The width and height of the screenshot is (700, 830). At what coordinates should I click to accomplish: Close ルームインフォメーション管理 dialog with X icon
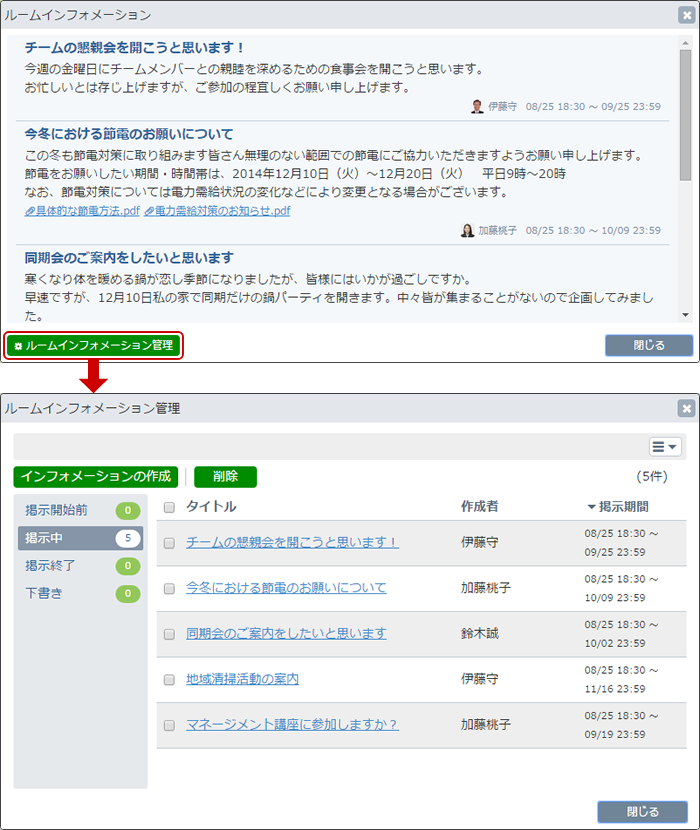(686, 408)
